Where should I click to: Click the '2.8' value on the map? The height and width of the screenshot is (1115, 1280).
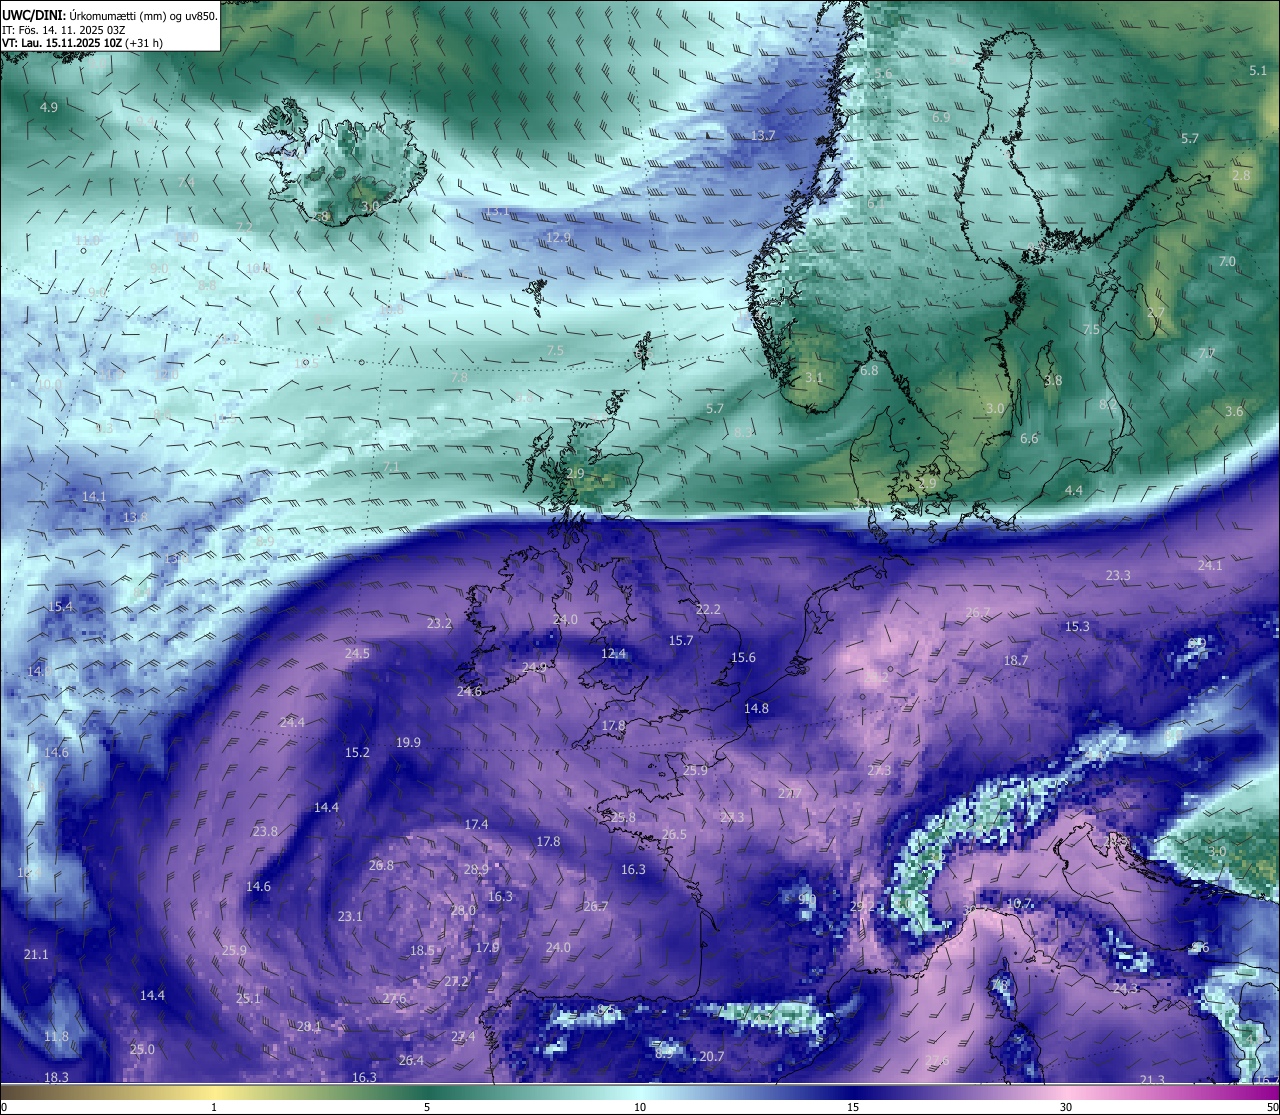[x=1241, y=175]
